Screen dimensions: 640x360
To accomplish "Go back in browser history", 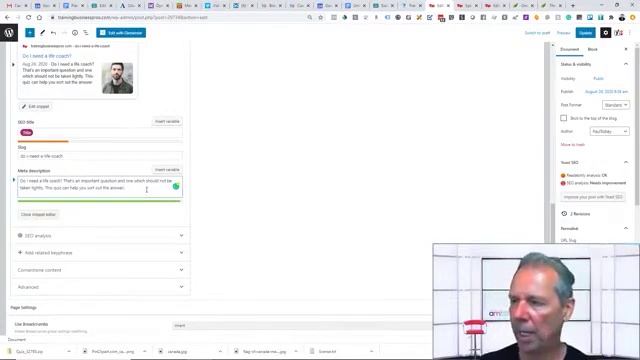I will [7, 18].
